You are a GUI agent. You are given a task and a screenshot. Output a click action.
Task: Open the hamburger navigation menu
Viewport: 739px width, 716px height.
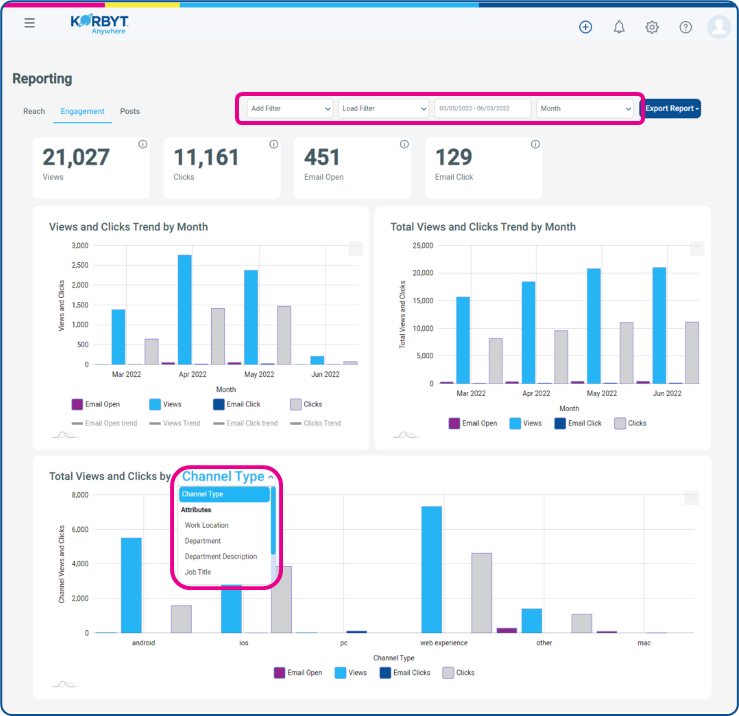(x=29, y=23)
